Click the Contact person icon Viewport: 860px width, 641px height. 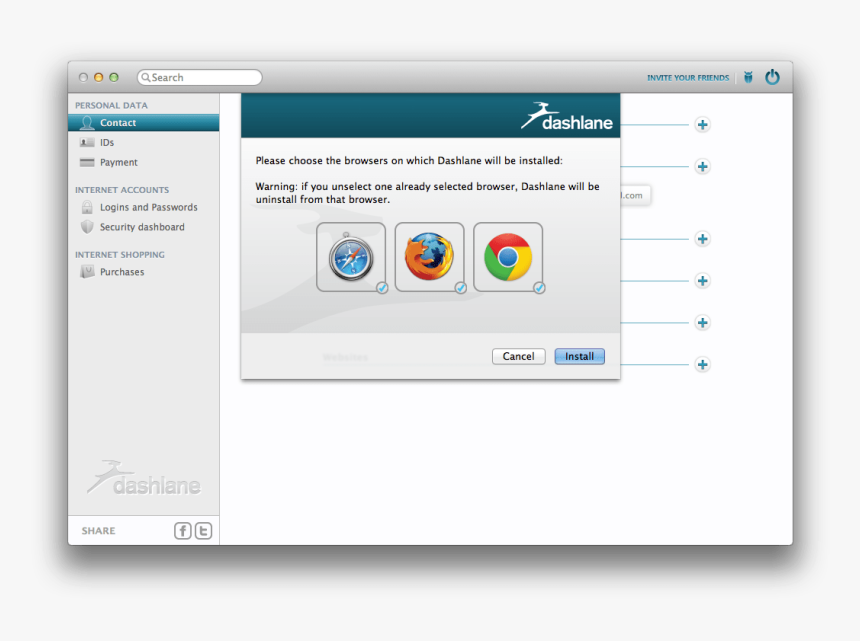tap(87, 123)
